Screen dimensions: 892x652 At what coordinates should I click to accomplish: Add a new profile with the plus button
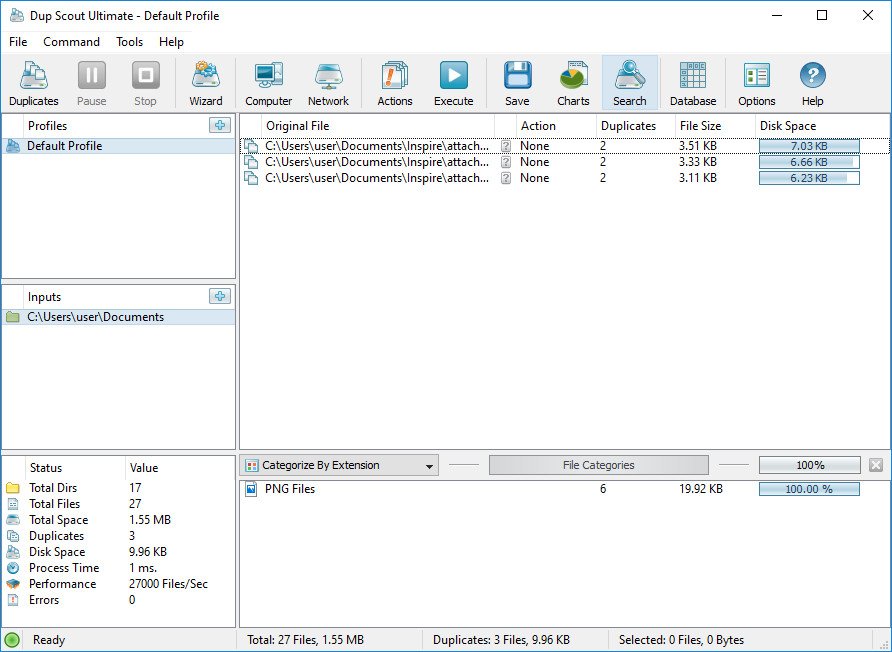click(x=222, y=125)
